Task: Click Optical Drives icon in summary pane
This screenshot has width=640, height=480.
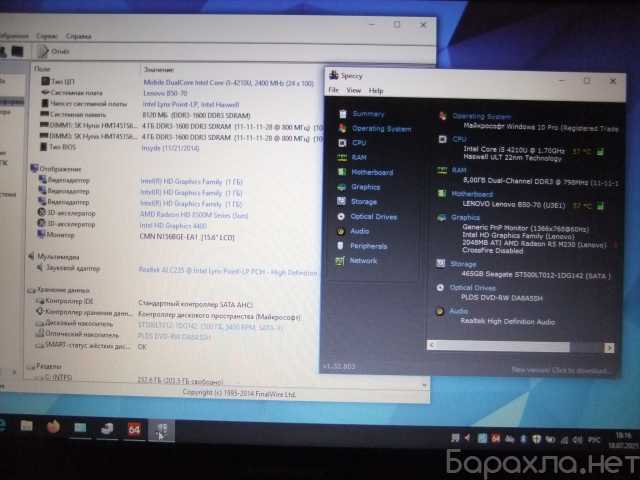Action: pyautogui.click(x=440, y=287)
